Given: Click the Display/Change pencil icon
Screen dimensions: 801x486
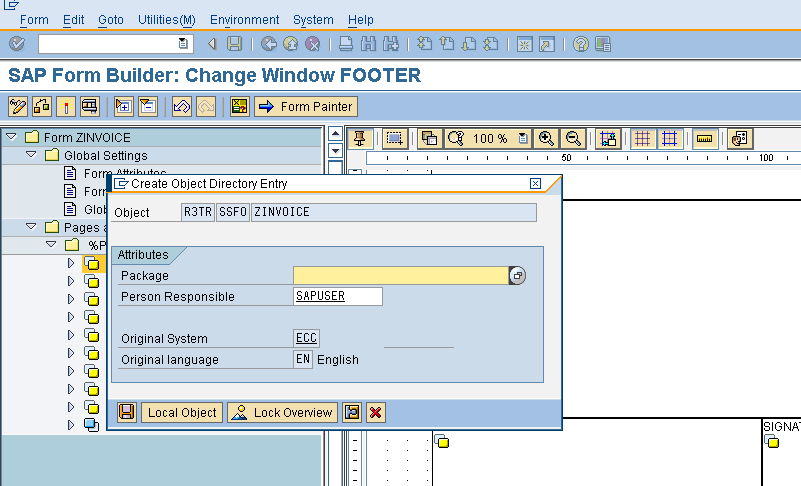Looking at the screenshot, I should [18, 107].
